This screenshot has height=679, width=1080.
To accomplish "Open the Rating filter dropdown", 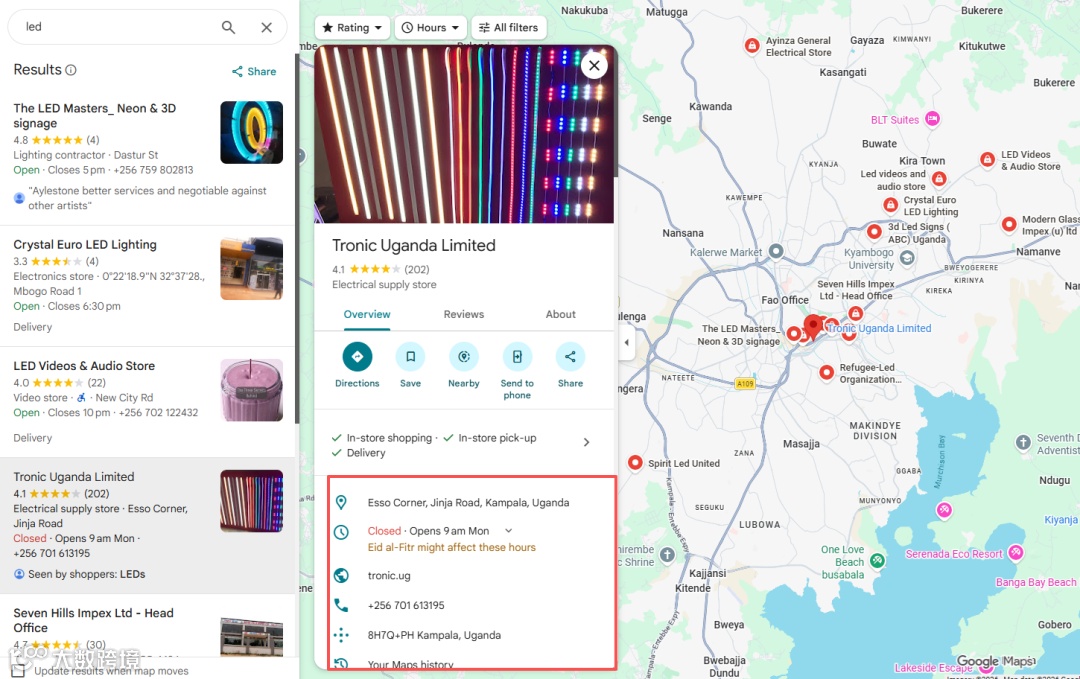I will click(x=352, y=28).
